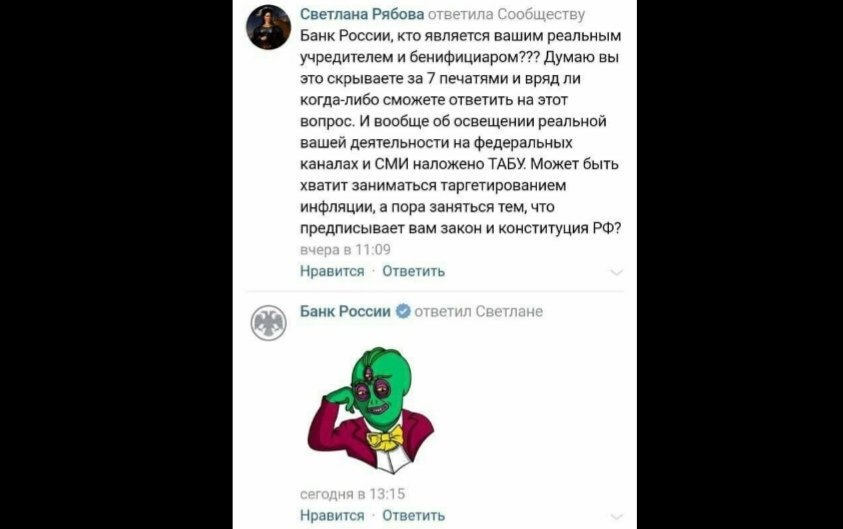The image size is (843, 529).
Task: Reply to Светлана's comment via Ответить
Action: point(413,271)
